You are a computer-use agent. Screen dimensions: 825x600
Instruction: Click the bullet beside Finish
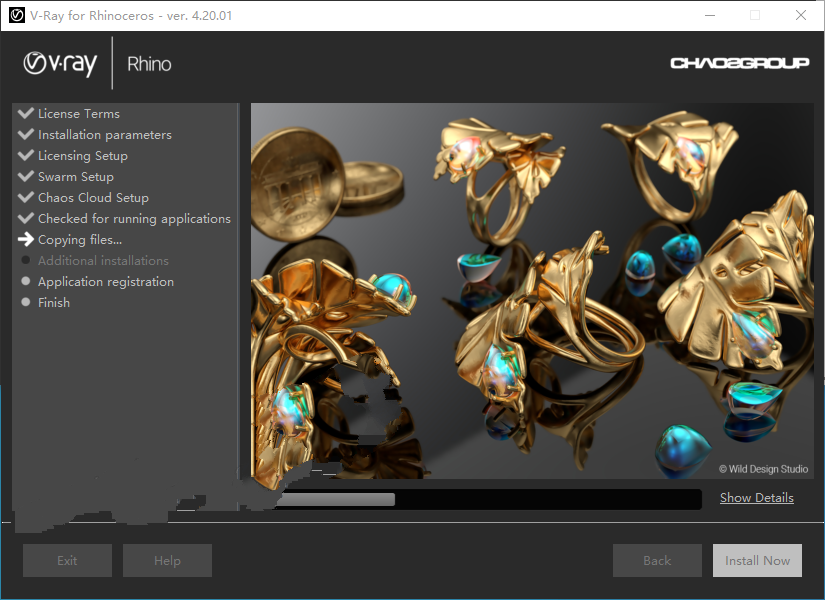pos(25,302)
